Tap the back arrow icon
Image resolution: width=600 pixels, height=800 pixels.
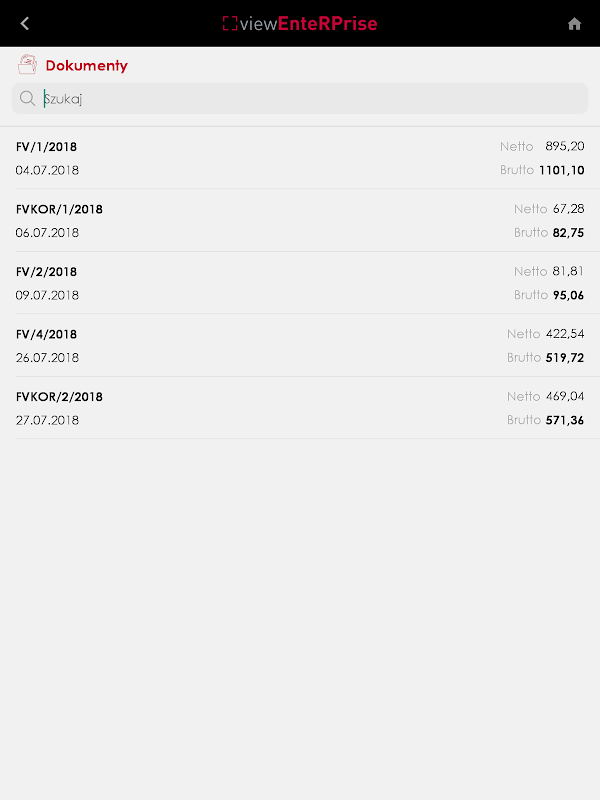25,24
